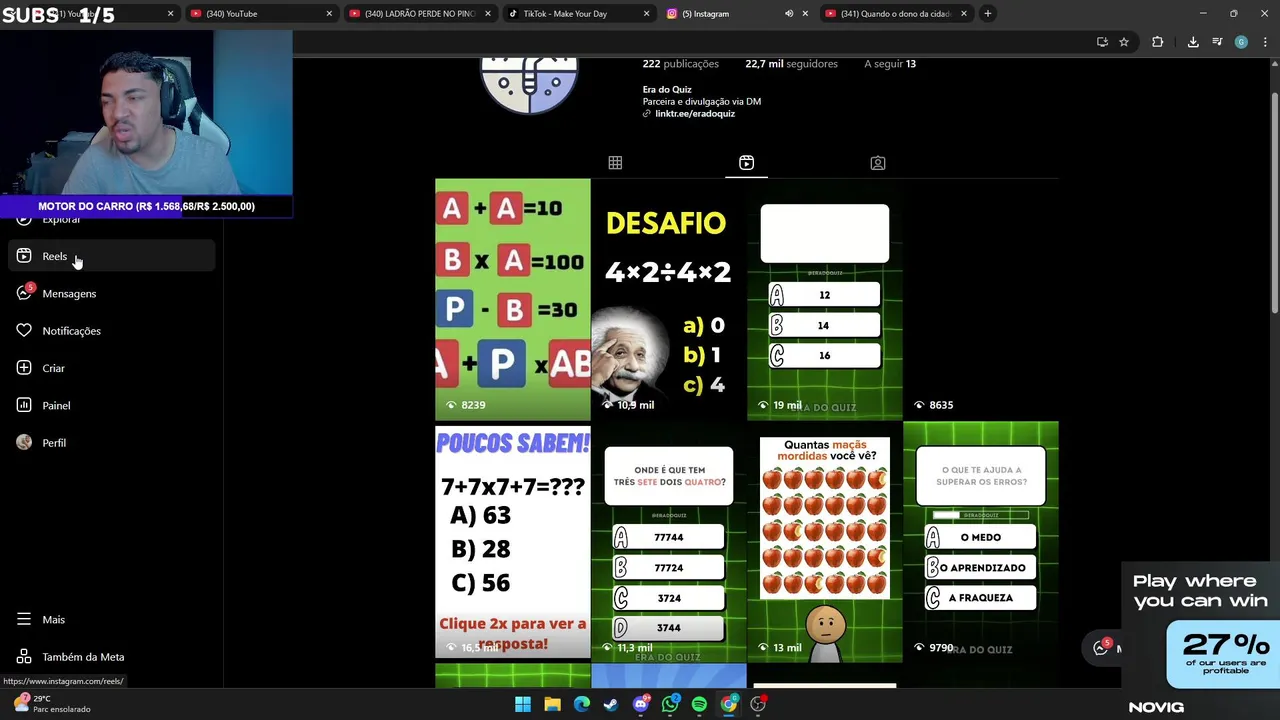Select the (5) Instagram browser tab

pos(720,14)
